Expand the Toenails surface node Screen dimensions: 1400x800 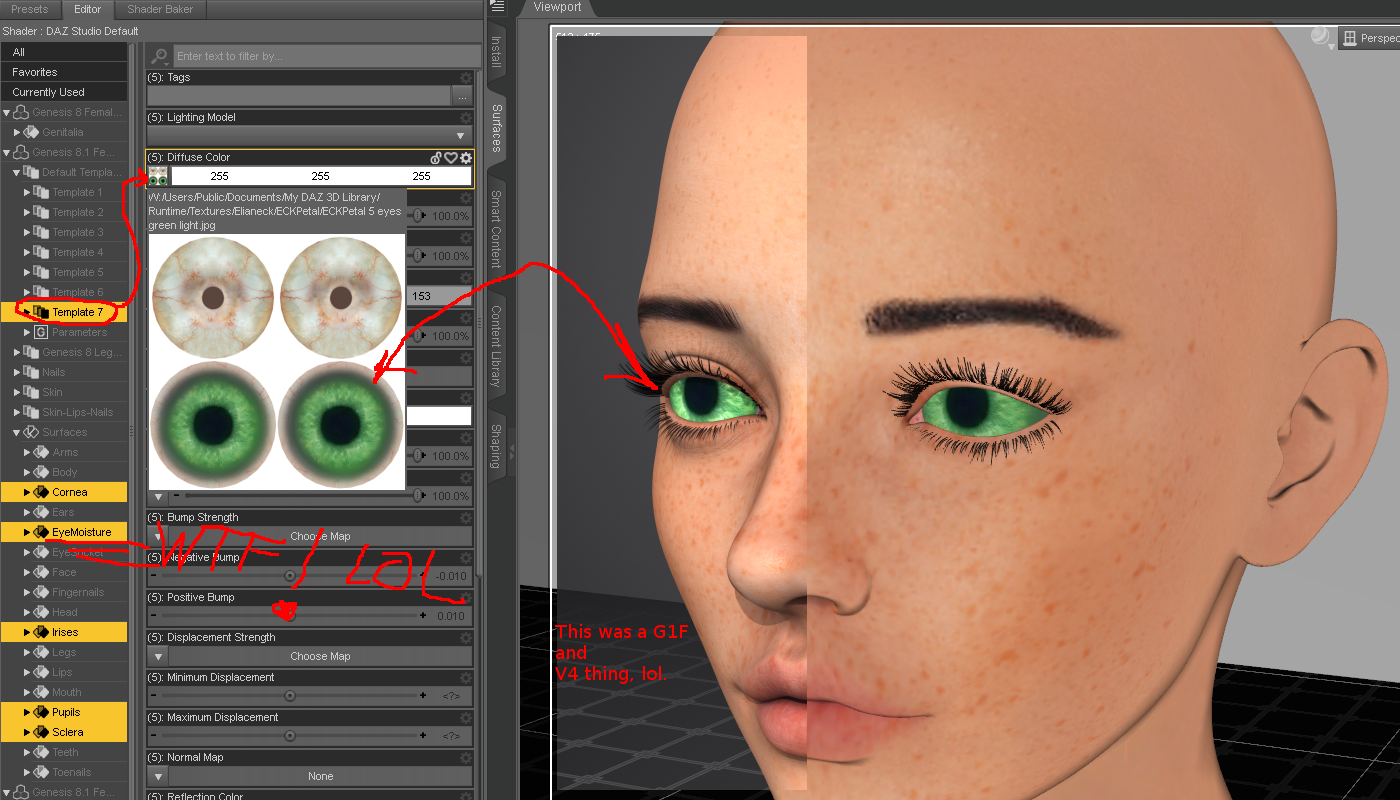pyautogui.click(x=27, y=772)
